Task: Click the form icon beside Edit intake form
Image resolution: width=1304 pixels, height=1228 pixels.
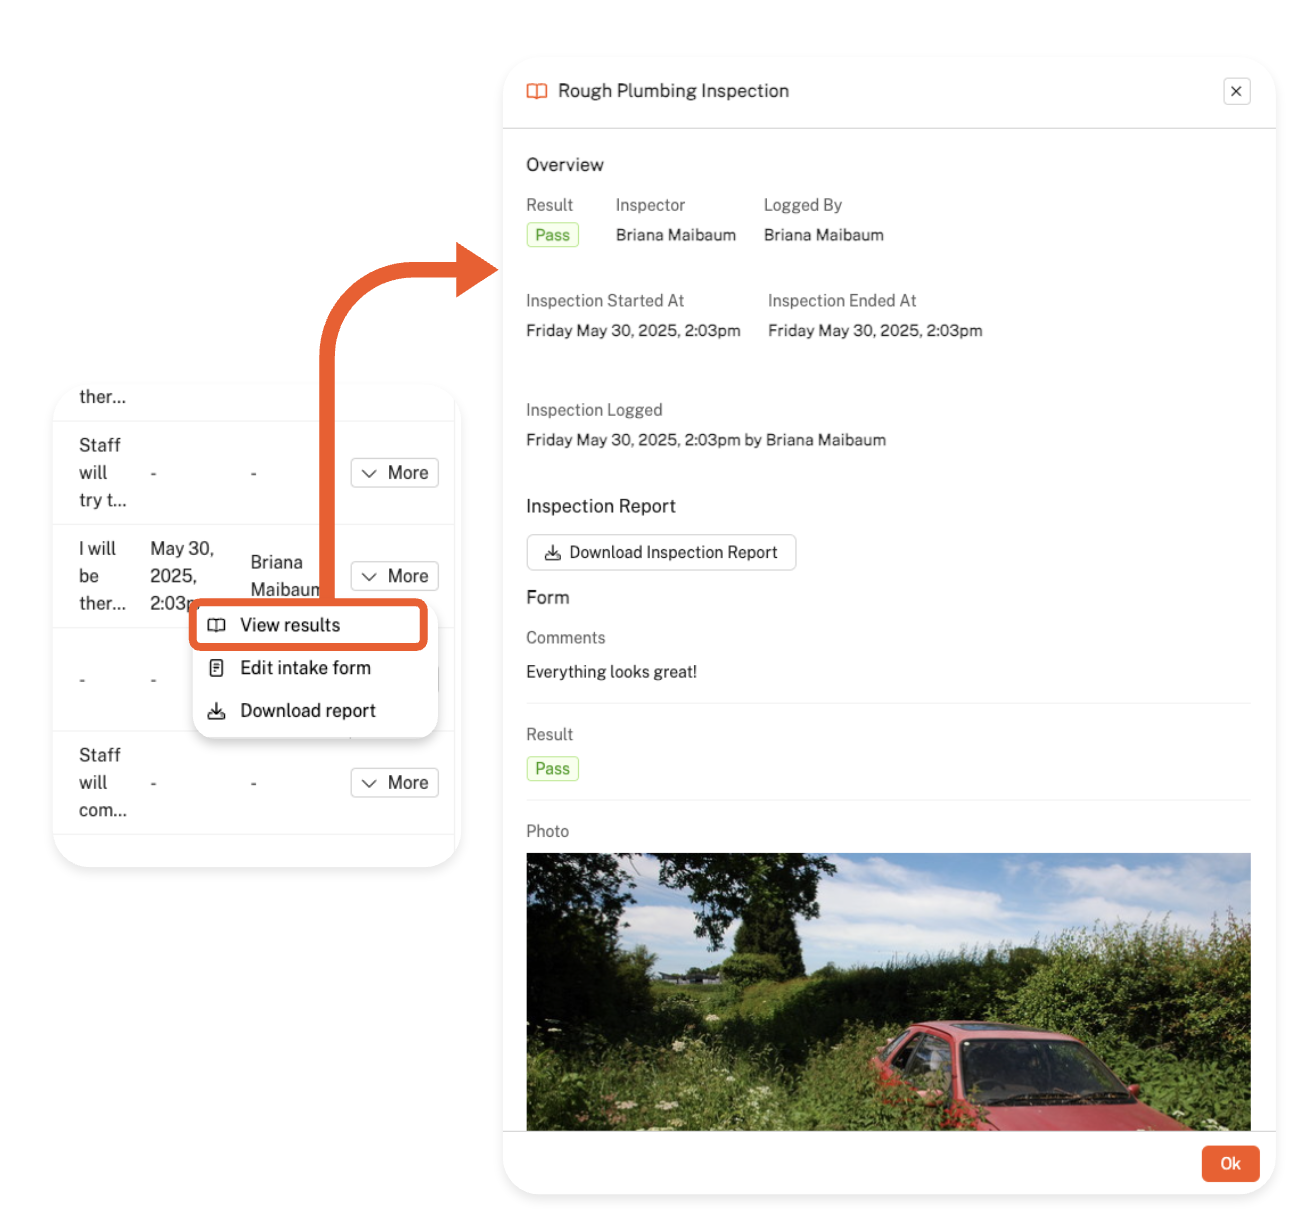Action: [216, 668]
